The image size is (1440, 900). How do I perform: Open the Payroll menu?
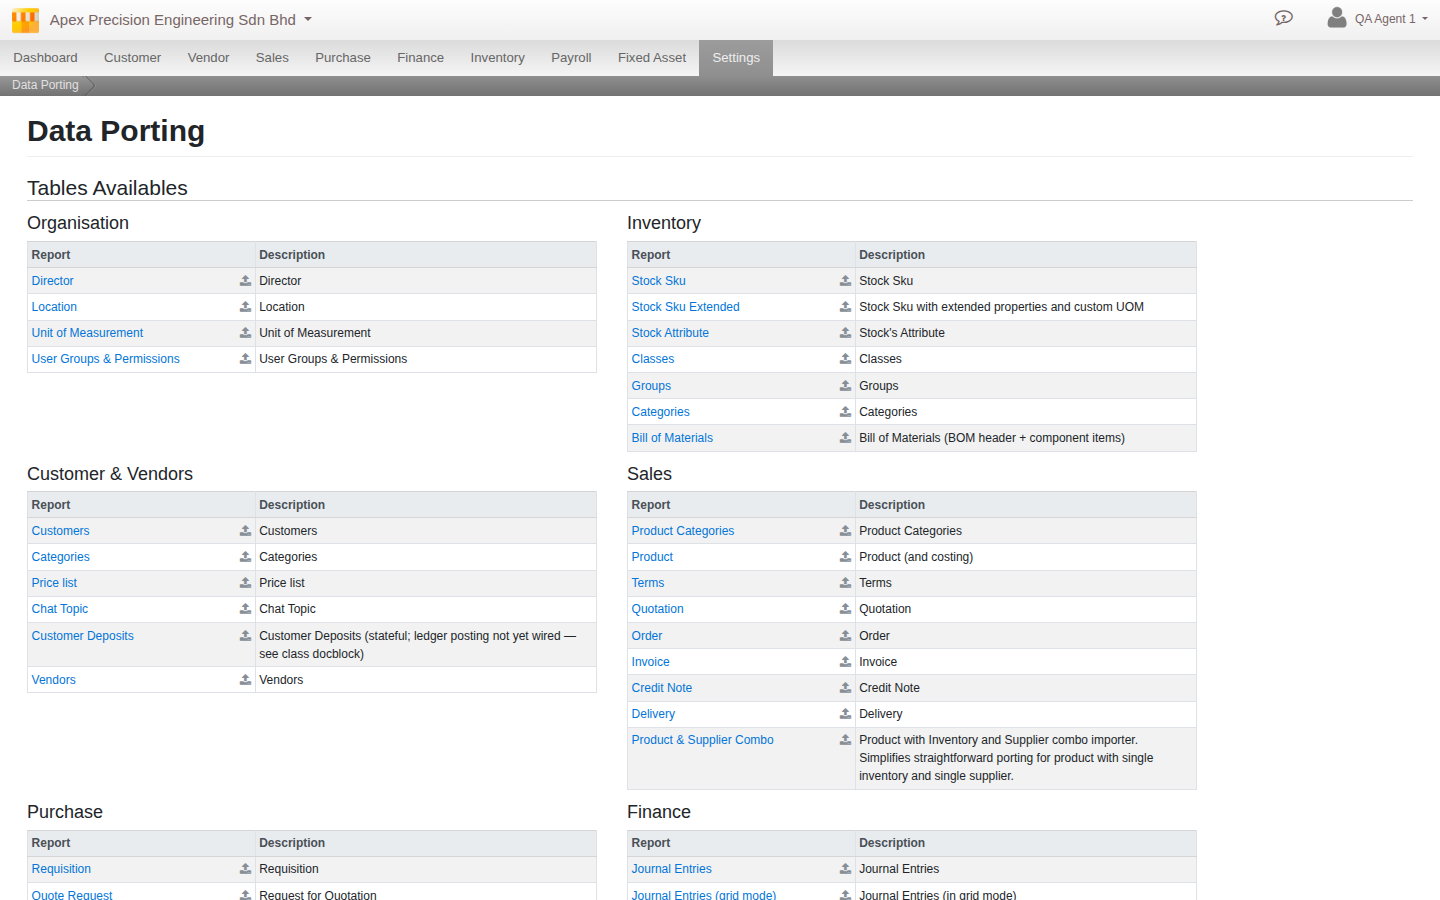571,58
